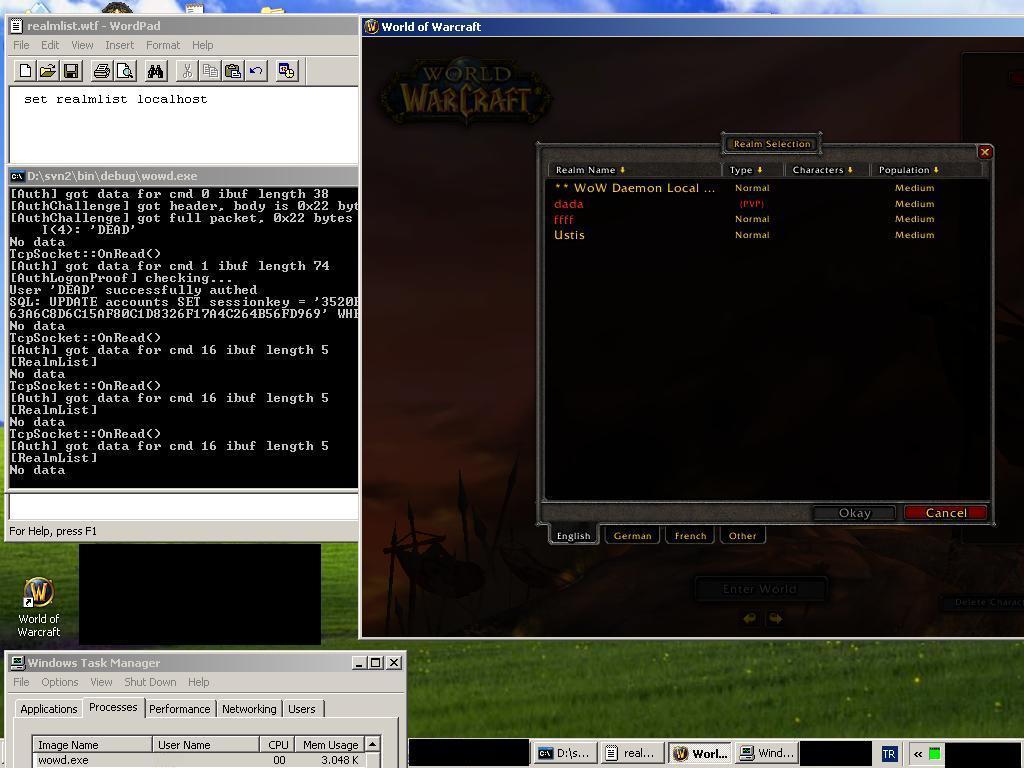
Task: Select the ffff realm row
Action: point(767,219)
